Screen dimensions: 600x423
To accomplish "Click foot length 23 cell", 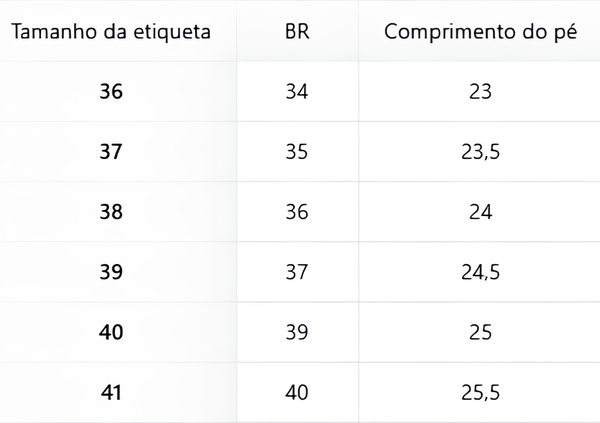I will point(480,91).
